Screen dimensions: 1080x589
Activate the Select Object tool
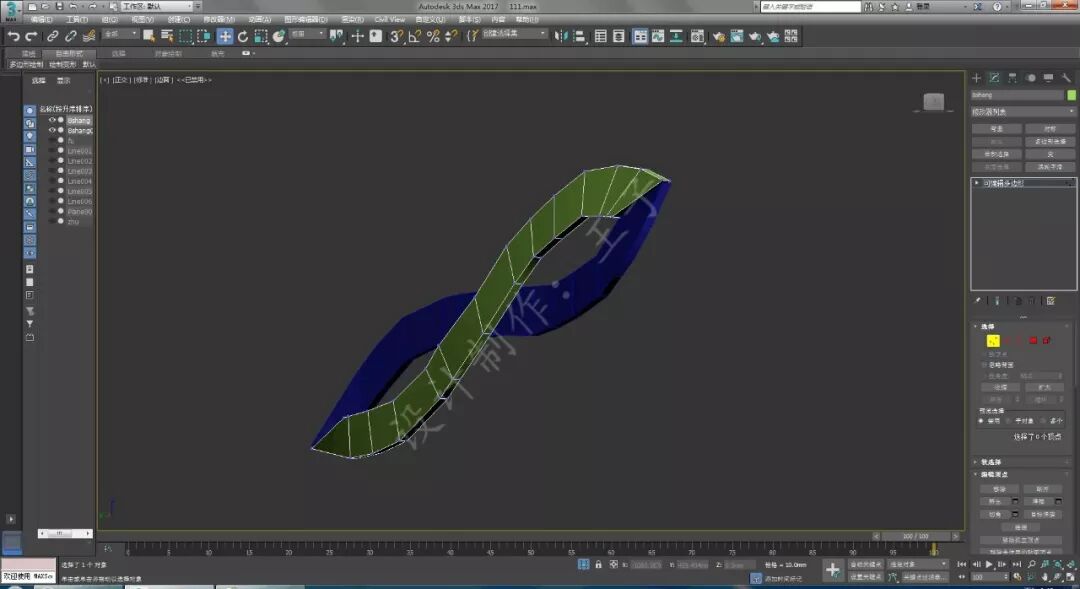point(149,36)
